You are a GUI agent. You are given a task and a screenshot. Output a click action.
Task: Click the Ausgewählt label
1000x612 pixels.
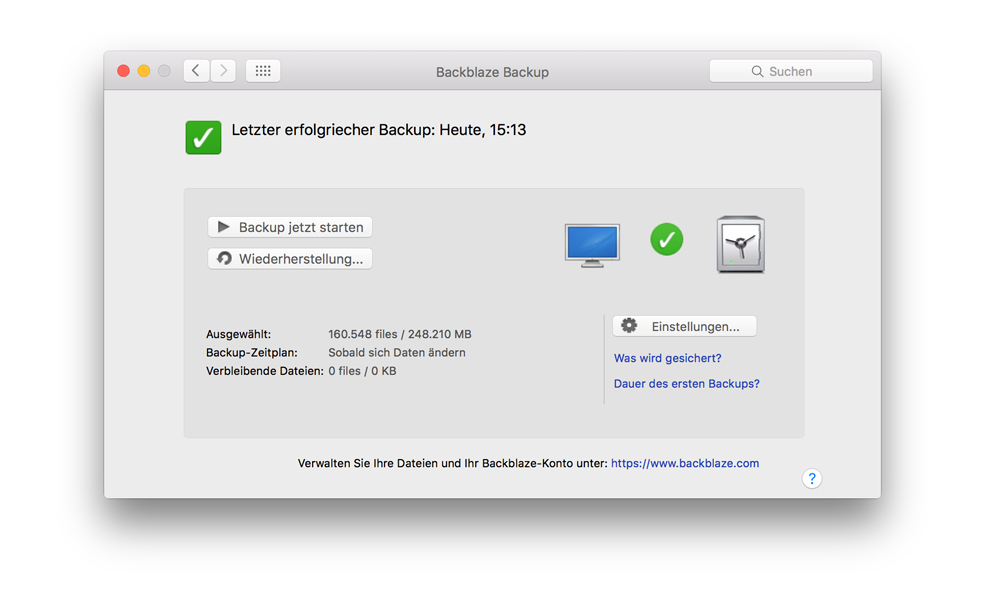pyautogui.click(x=239, y=334)
